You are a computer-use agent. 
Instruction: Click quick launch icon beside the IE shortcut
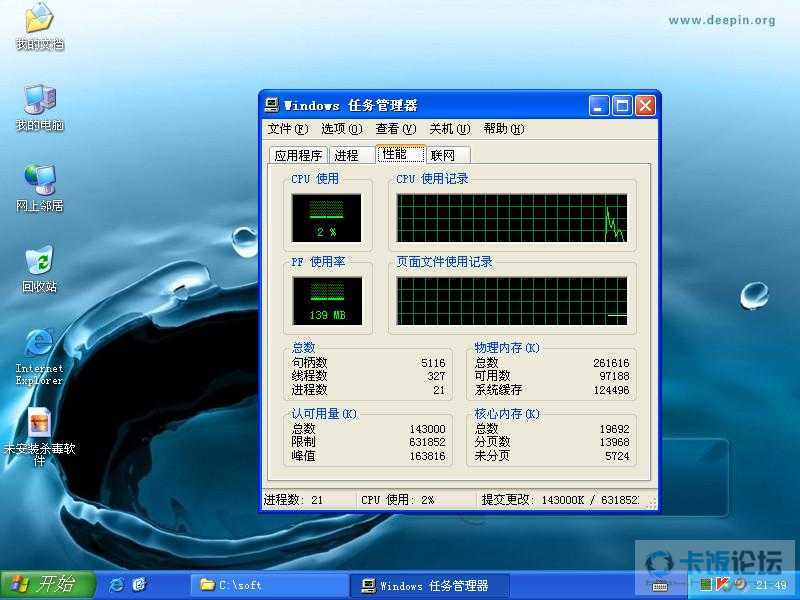click(139, 585)
